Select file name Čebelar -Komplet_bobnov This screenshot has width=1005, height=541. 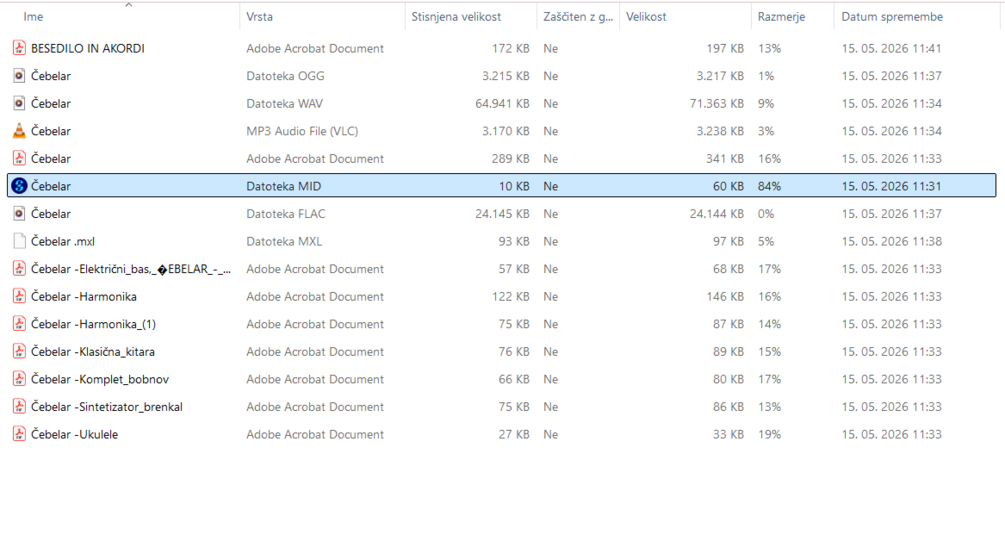click(100, 379)
